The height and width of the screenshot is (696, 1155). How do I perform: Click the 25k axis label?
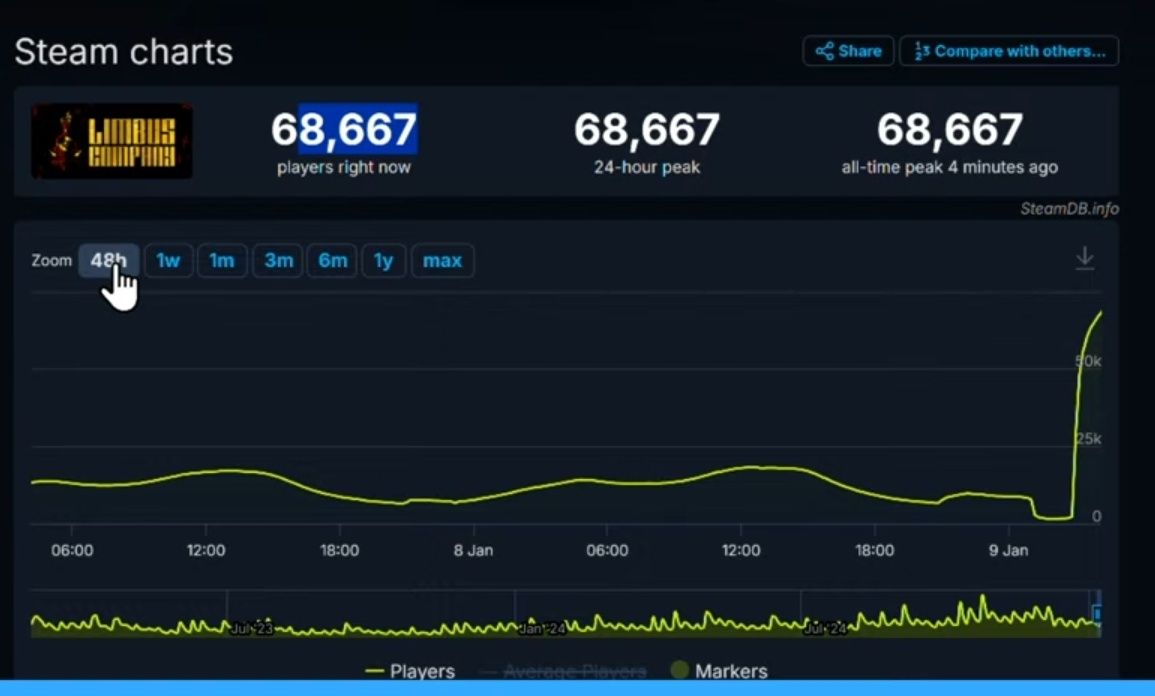(1089, 439)
